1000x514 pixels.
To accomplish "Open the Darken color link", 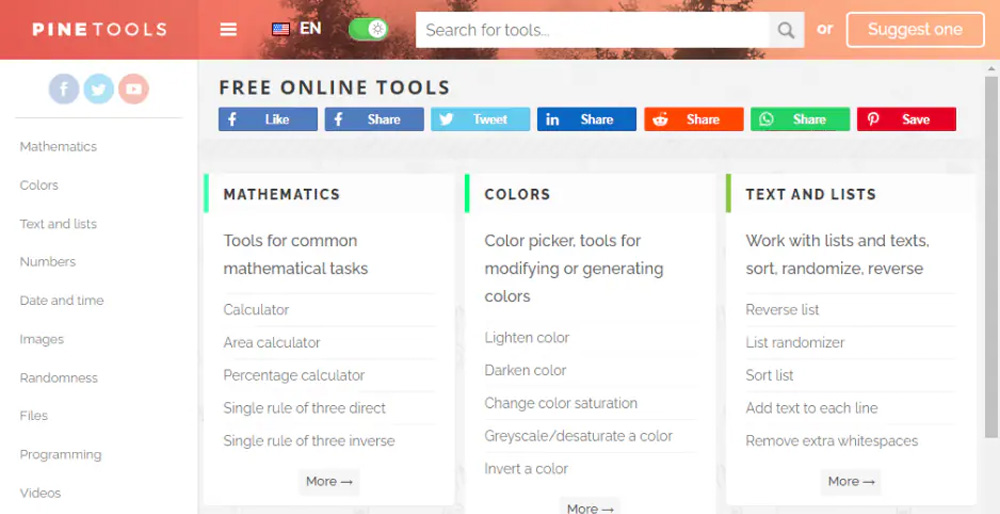I will coord(526,371).
